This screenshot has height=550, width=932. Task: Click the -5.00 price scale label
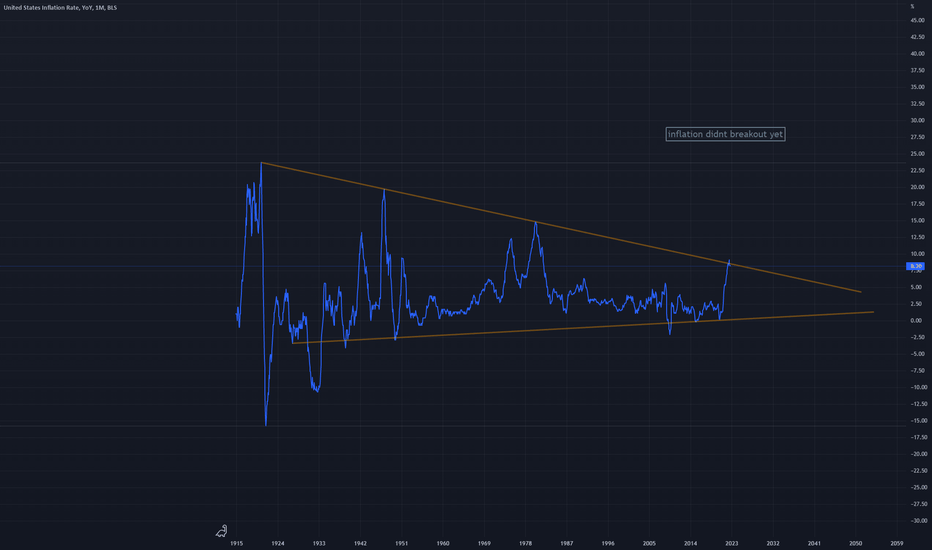coord(917,354)
